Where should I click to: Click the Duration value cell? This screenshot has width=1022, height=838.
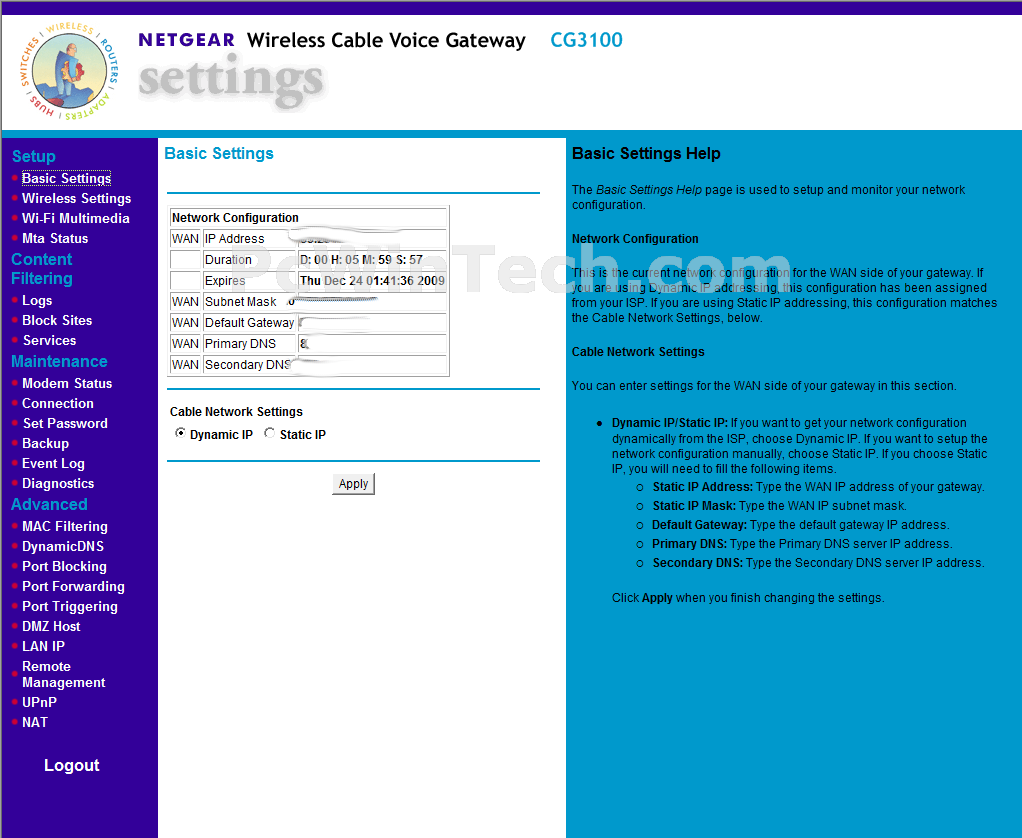(372, 259)
